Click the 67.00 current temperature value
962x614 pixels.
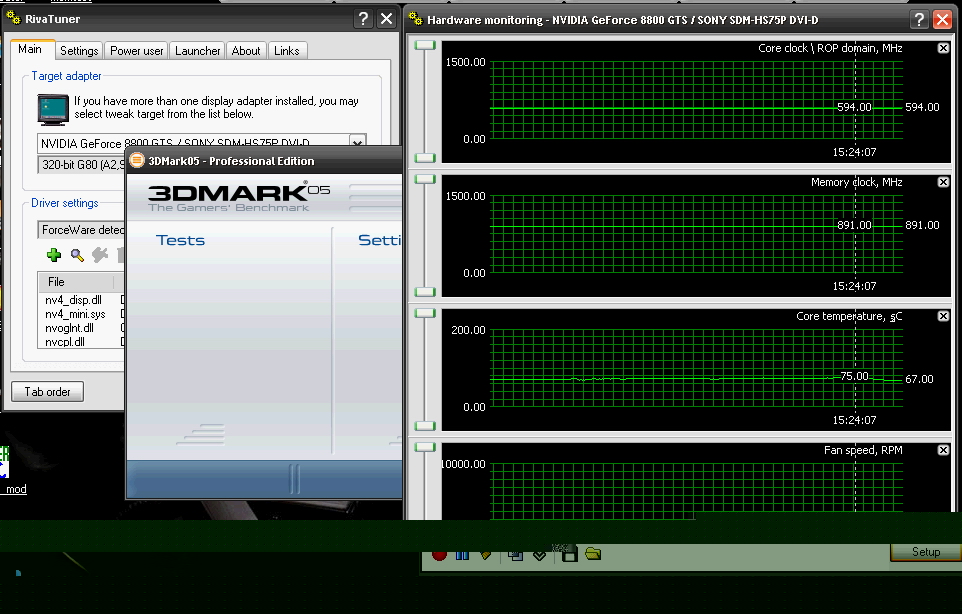coord(919,379)
